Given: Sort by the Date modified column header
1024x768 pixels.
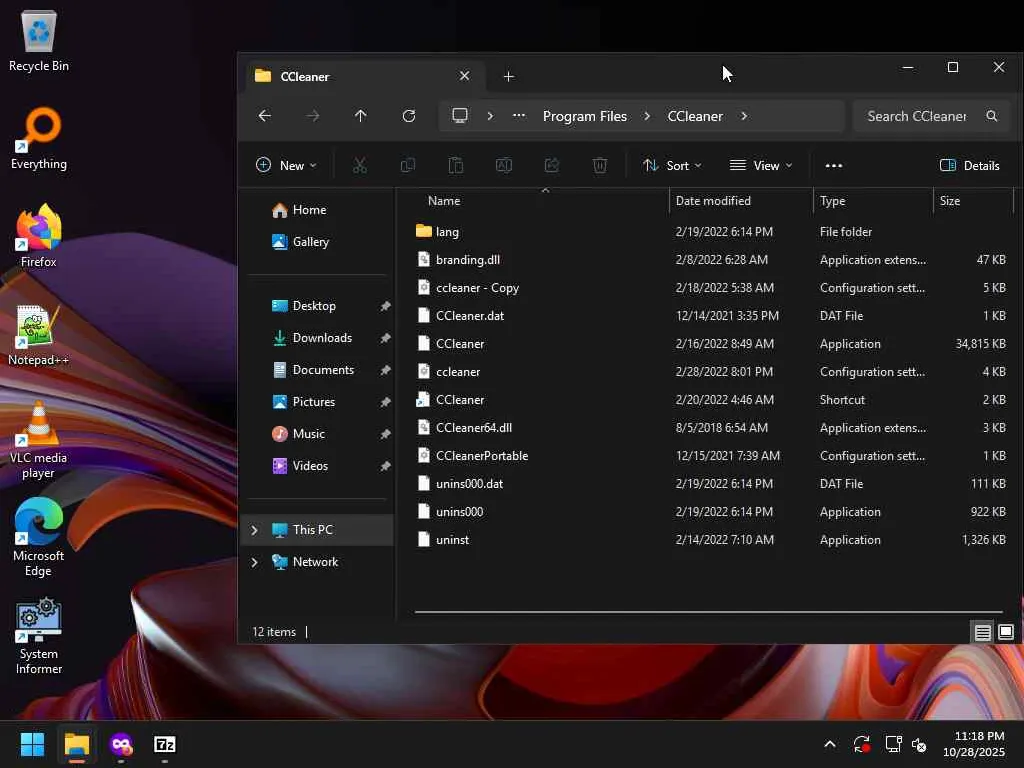Looking at the screenshot, I should pos(713,201).
